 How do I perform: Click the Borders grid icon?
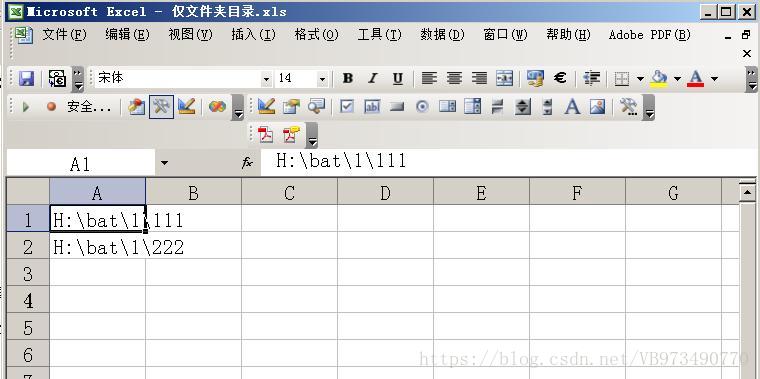pos(621,79)
